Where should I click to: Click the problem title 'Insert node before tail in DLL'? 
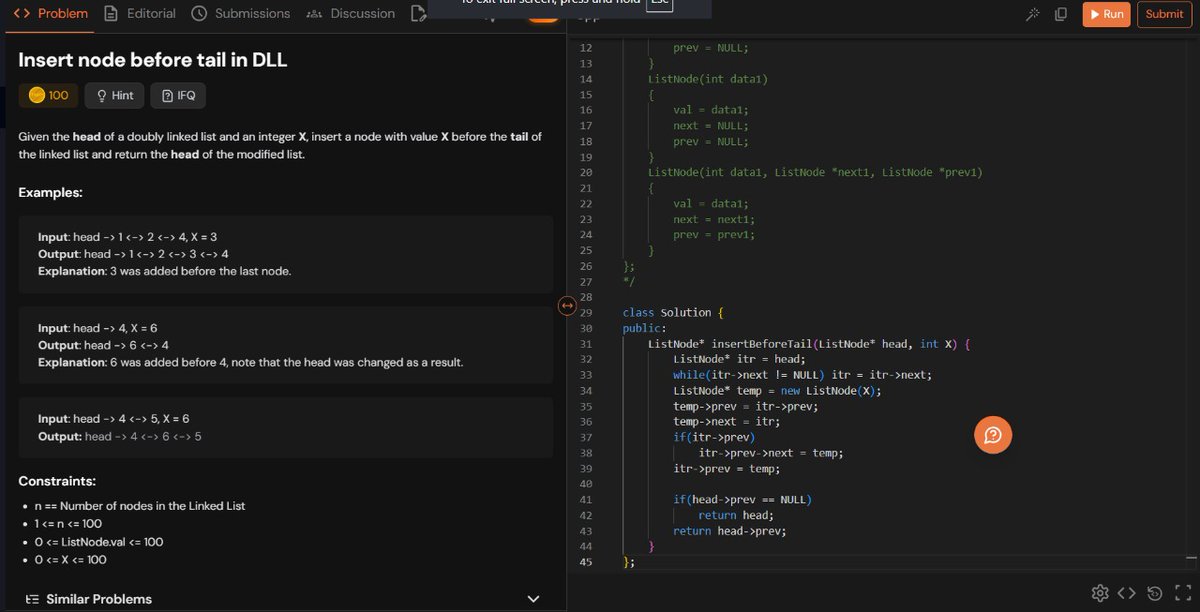click(153, 60)
